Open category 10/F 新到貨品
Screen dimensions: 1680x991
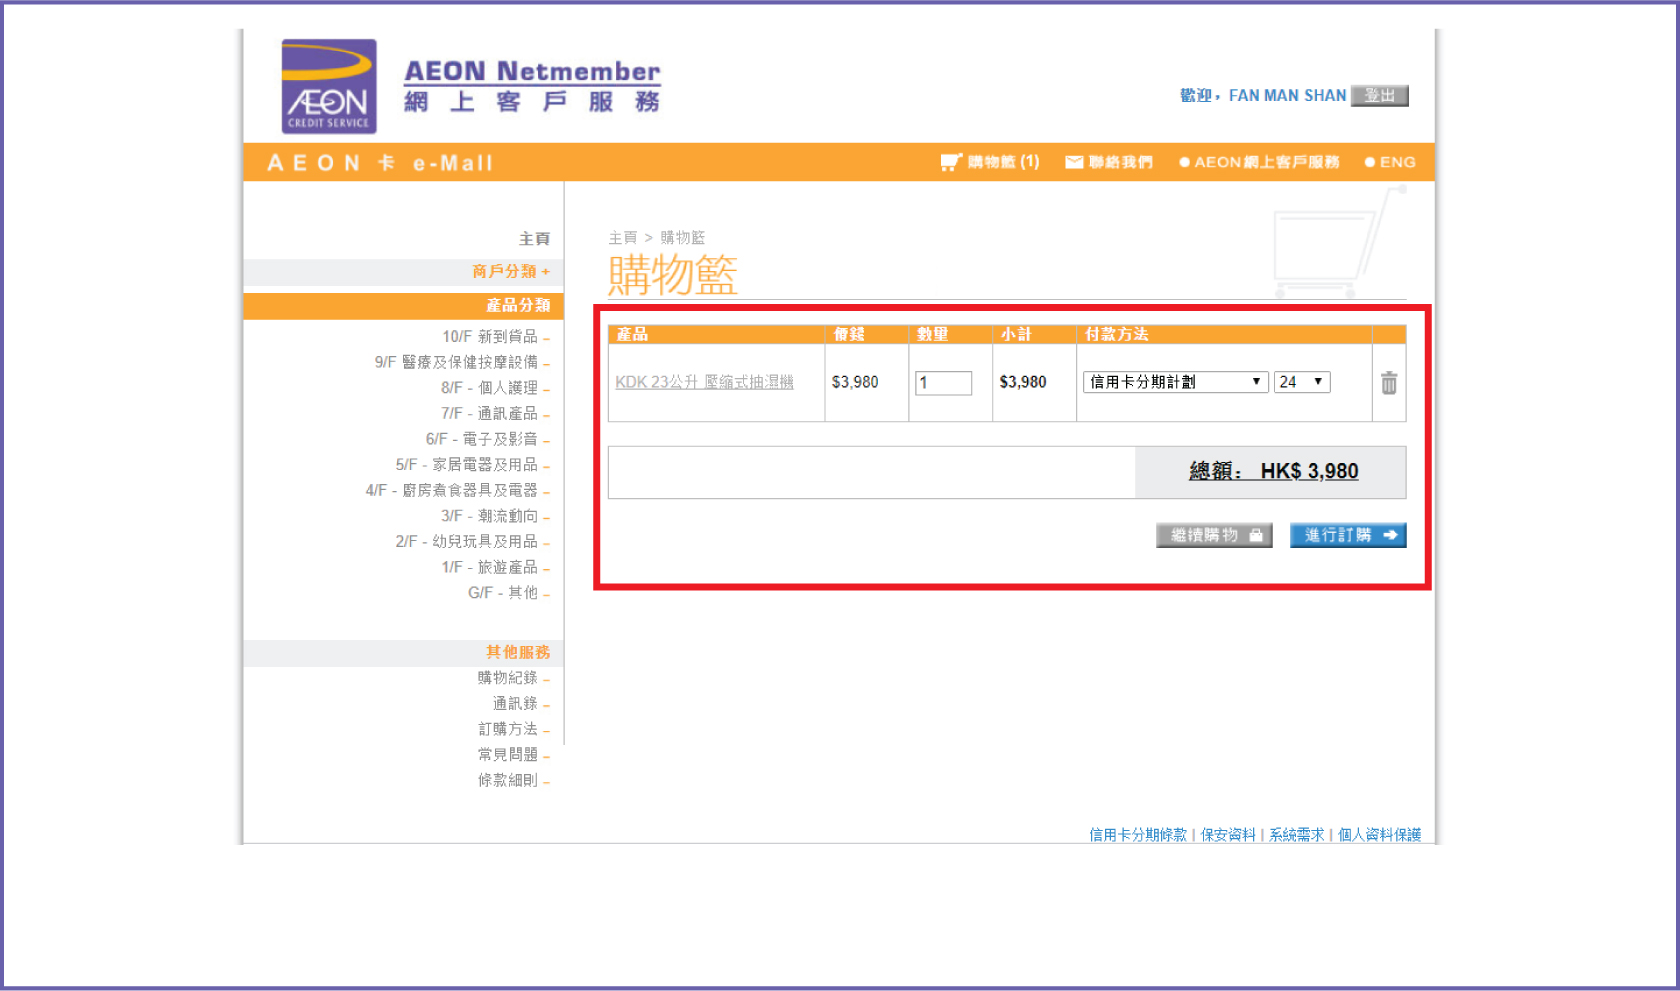pos(490,336)
